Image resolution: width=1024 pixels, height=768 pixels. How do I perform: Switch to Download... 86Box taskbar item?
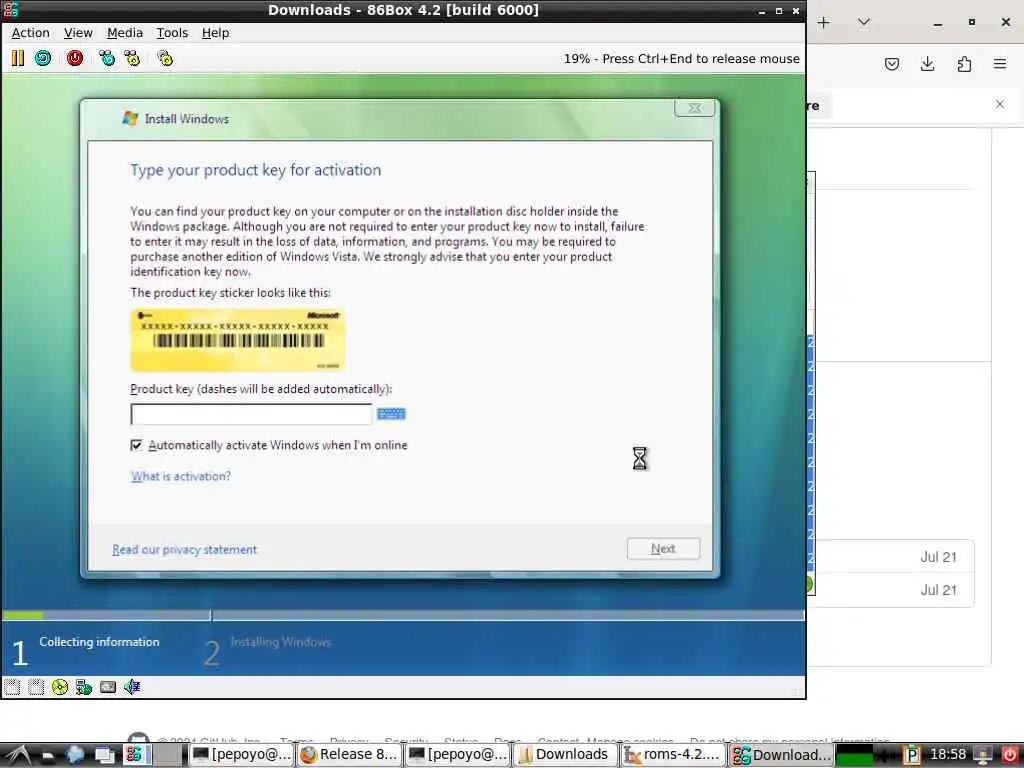pos(781,755)
